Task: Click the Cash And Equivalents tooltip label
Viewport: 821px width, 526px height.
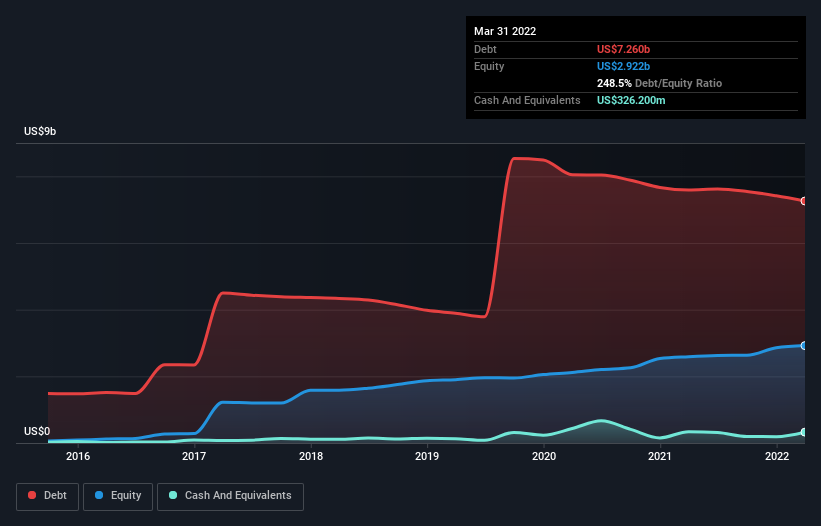Action: (527, 100)
